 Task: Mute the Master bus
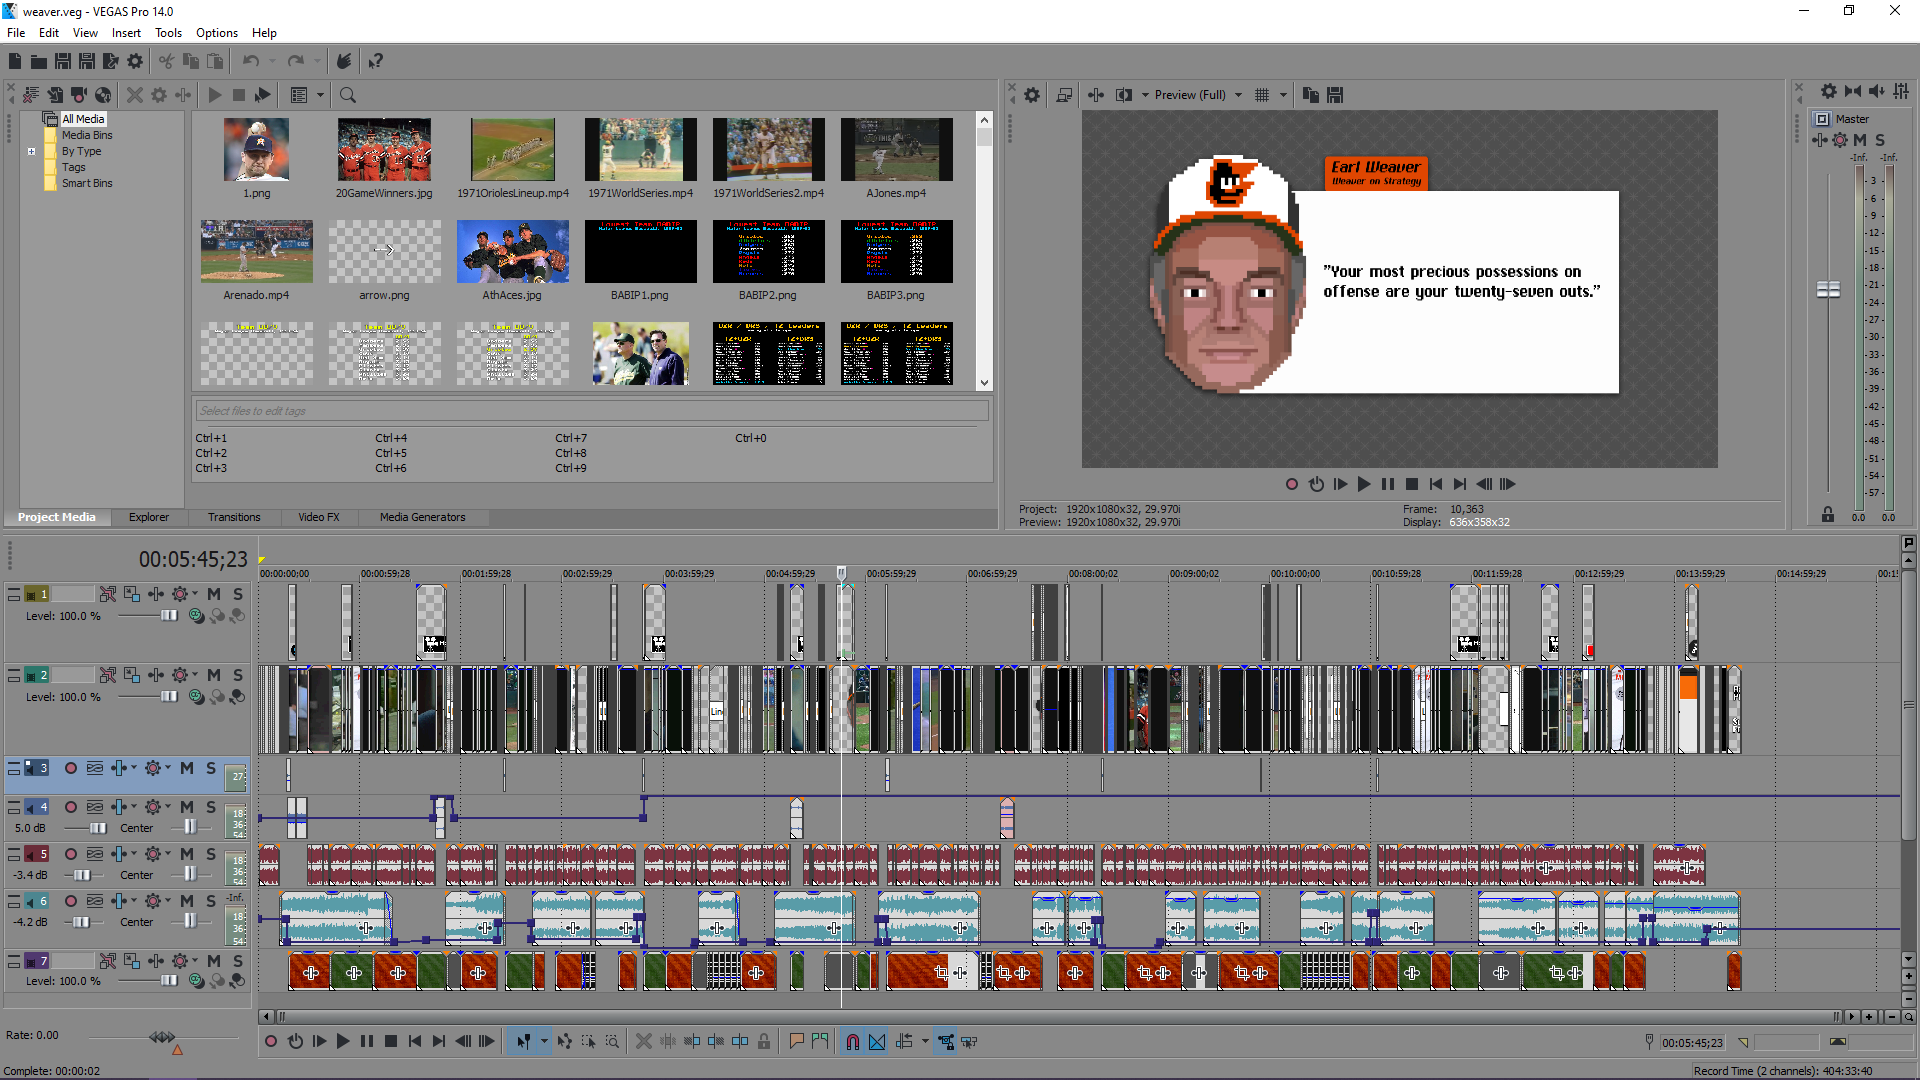(1860, 141)
